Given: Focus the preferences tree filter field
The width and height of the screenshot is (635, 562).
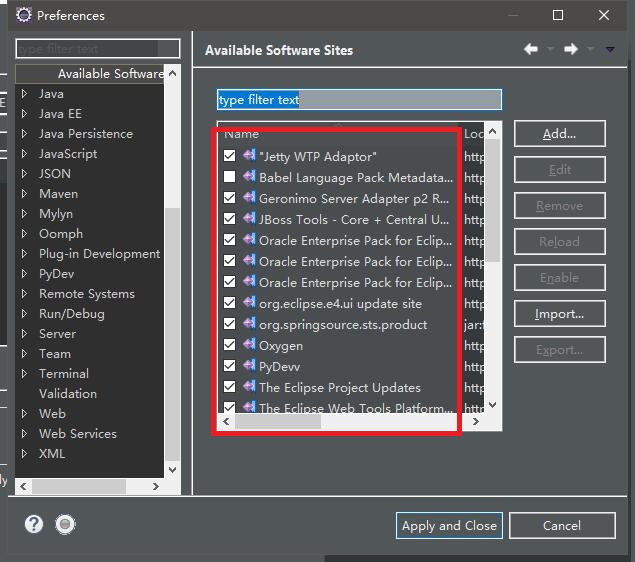Looking at the screenshot, I should pyautogui.click(x=98, y=49).
